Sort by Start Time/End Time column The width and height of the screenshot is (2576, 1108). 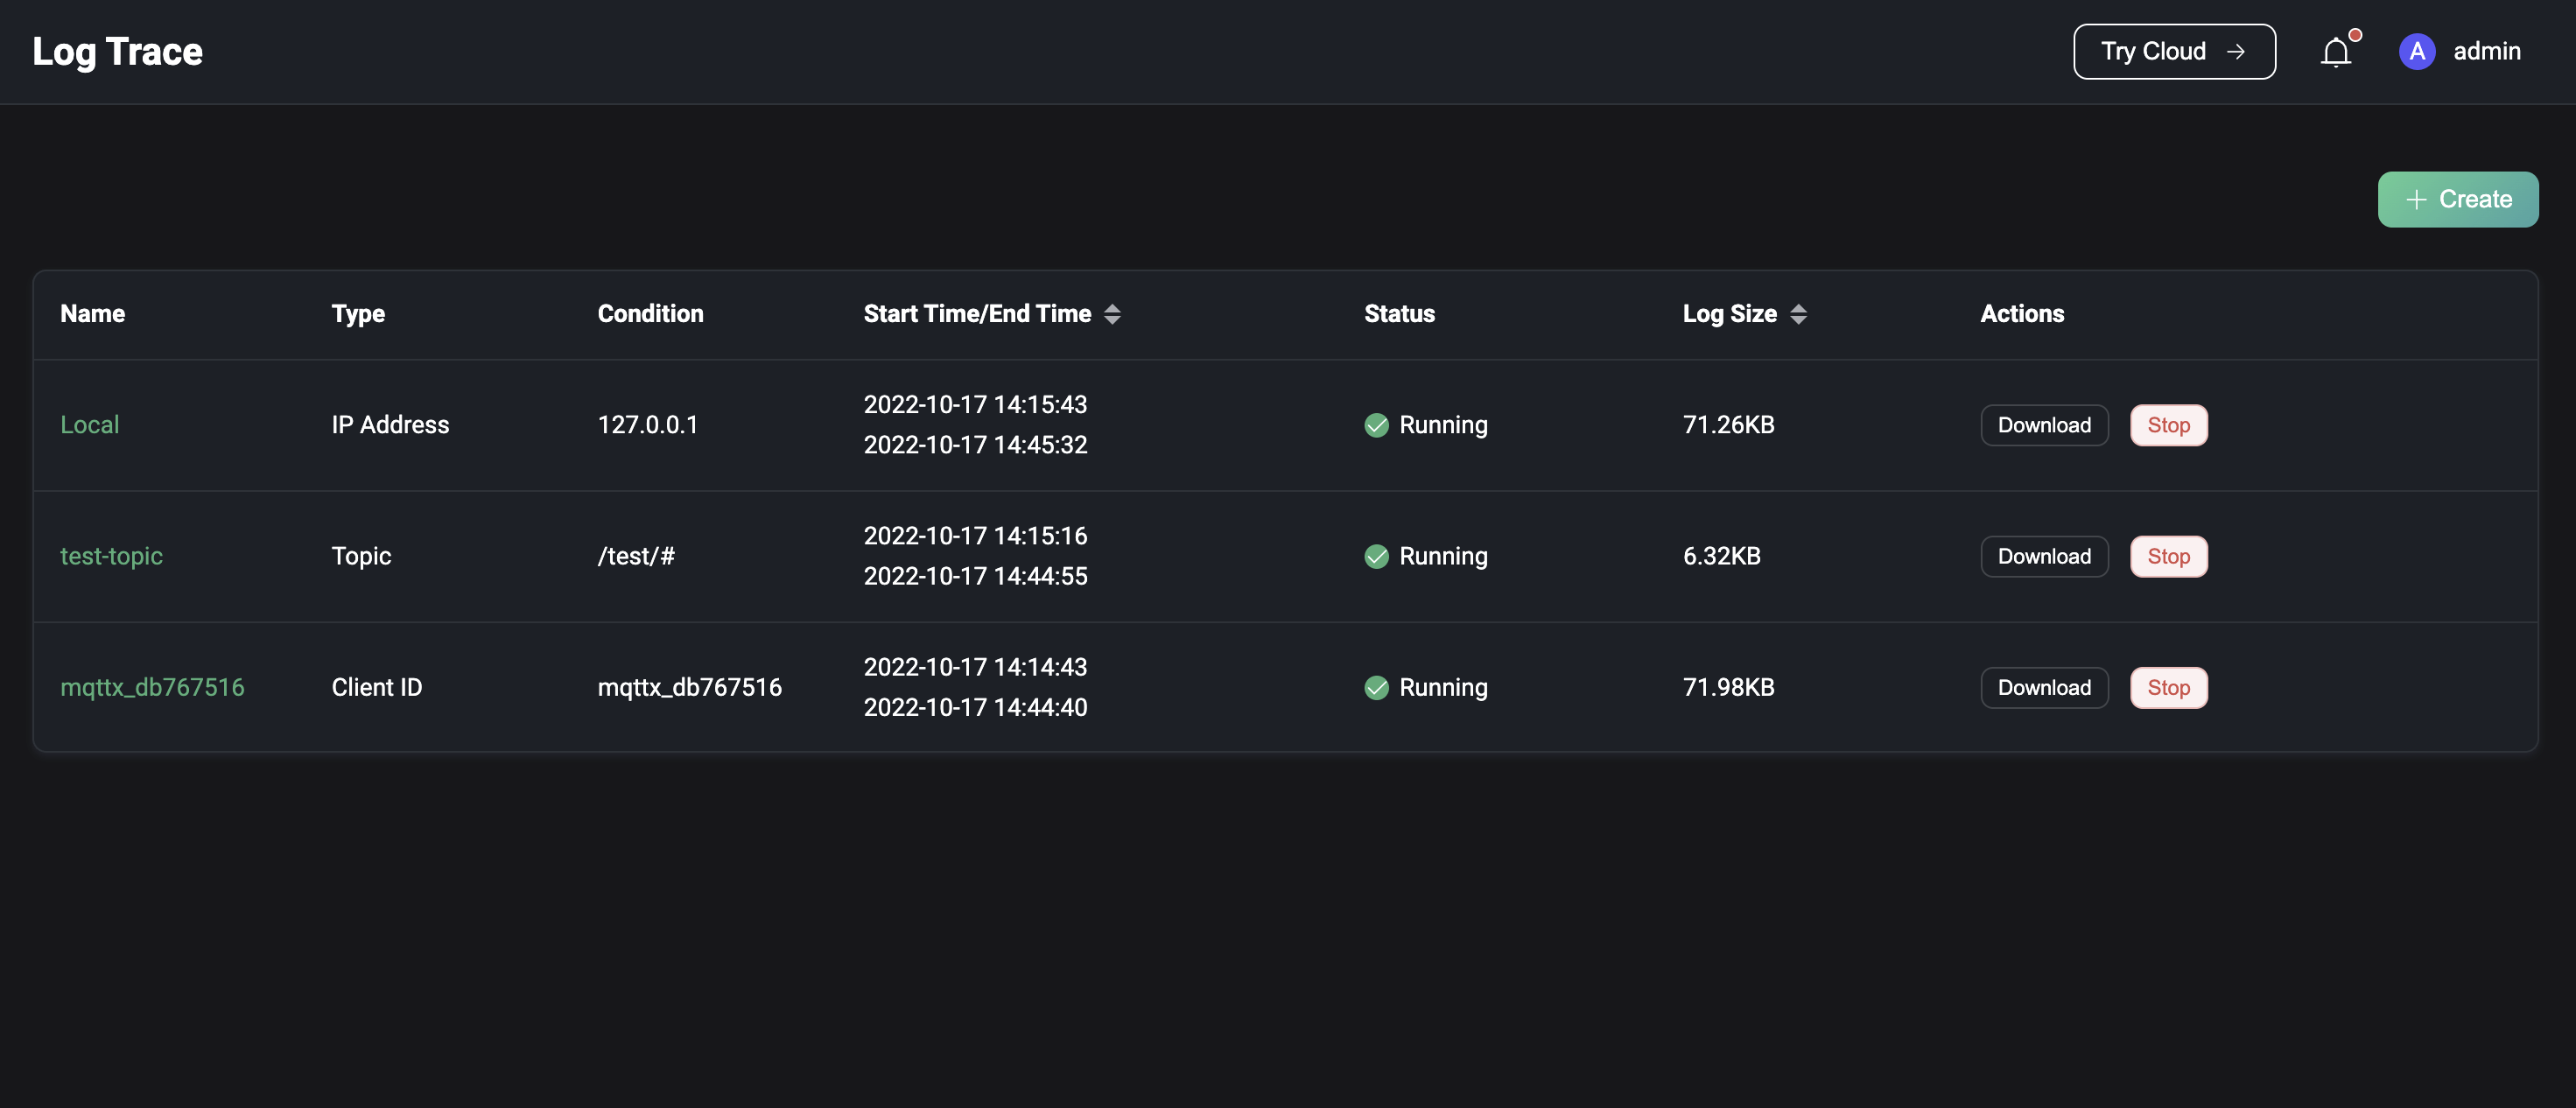tap(1112, 314)
